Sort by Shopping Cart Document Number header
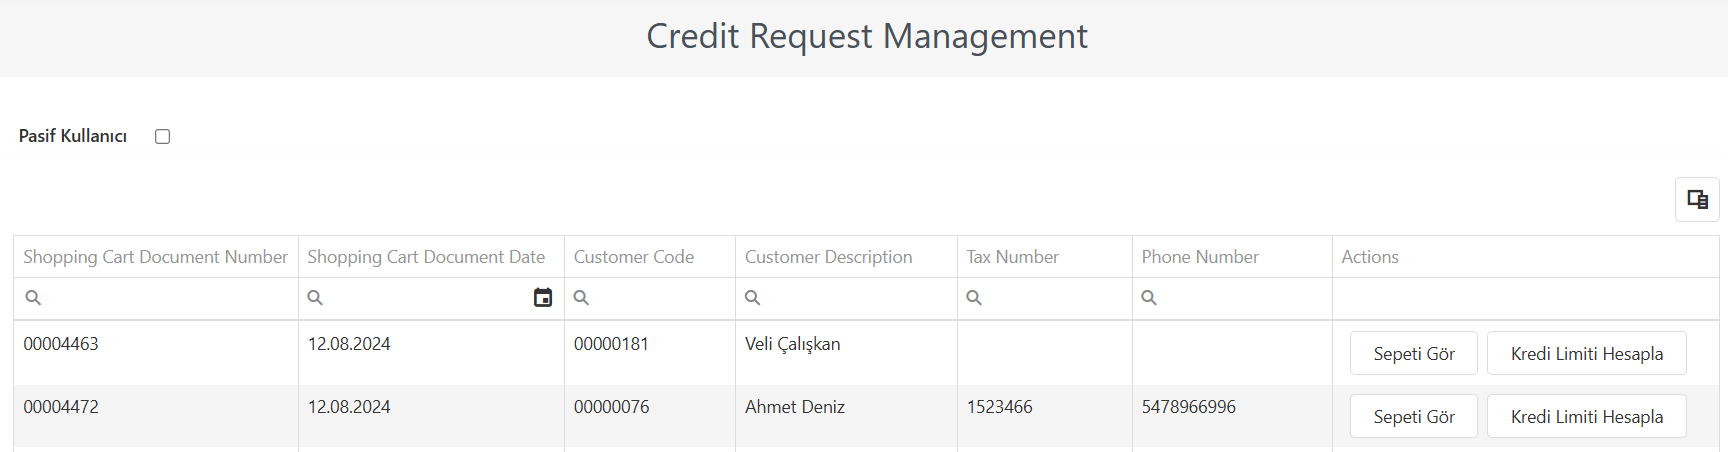Screen dimensions: 1728x452 point(156,257)
